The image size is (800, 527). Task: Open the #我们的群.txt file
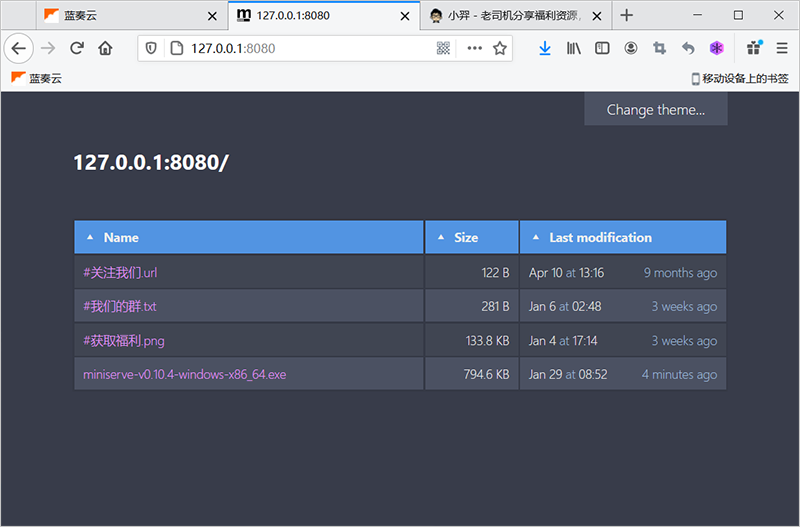pos(119,306)
